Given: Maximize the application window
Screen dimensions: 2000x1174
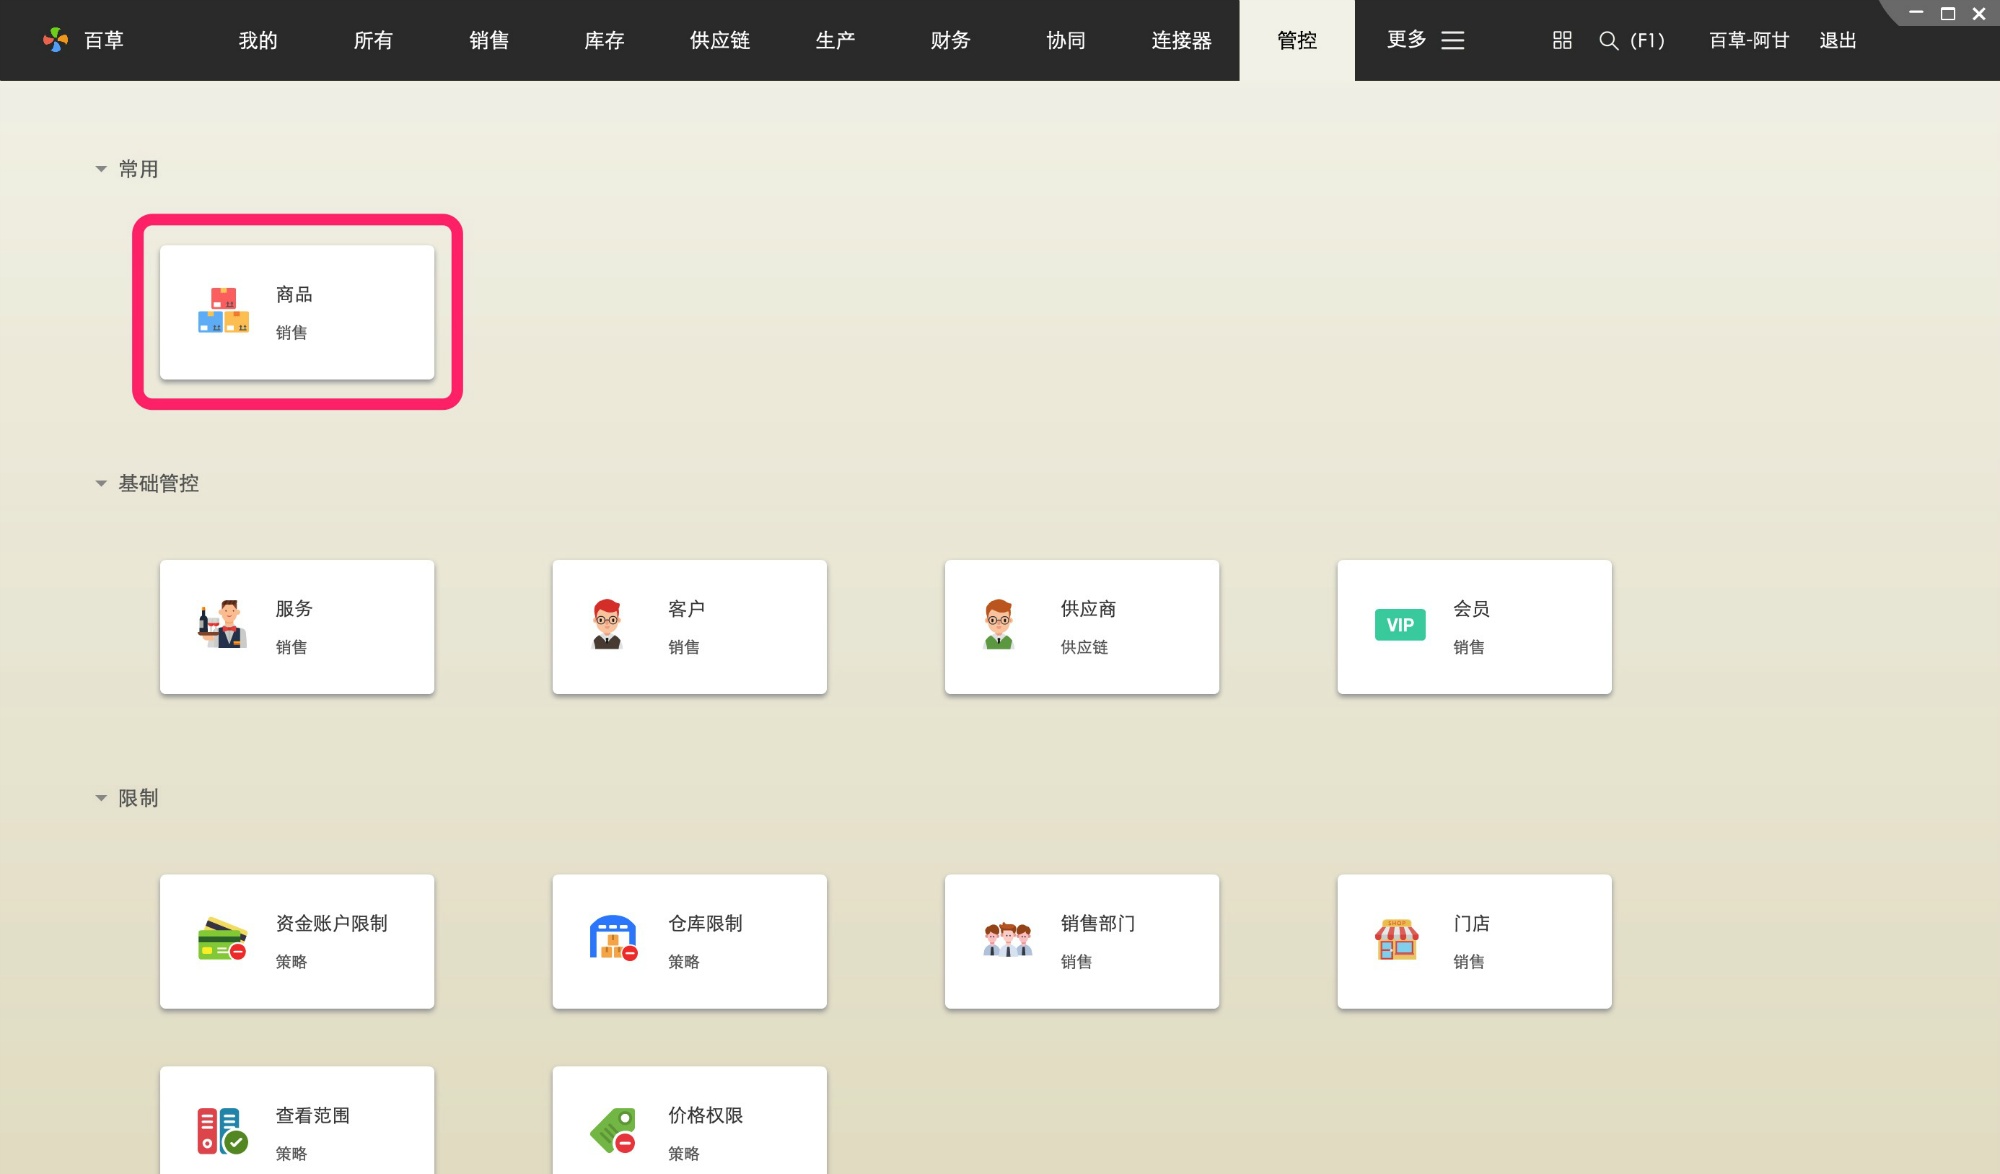Looking at the screenshot, I should coord(1948,13).
